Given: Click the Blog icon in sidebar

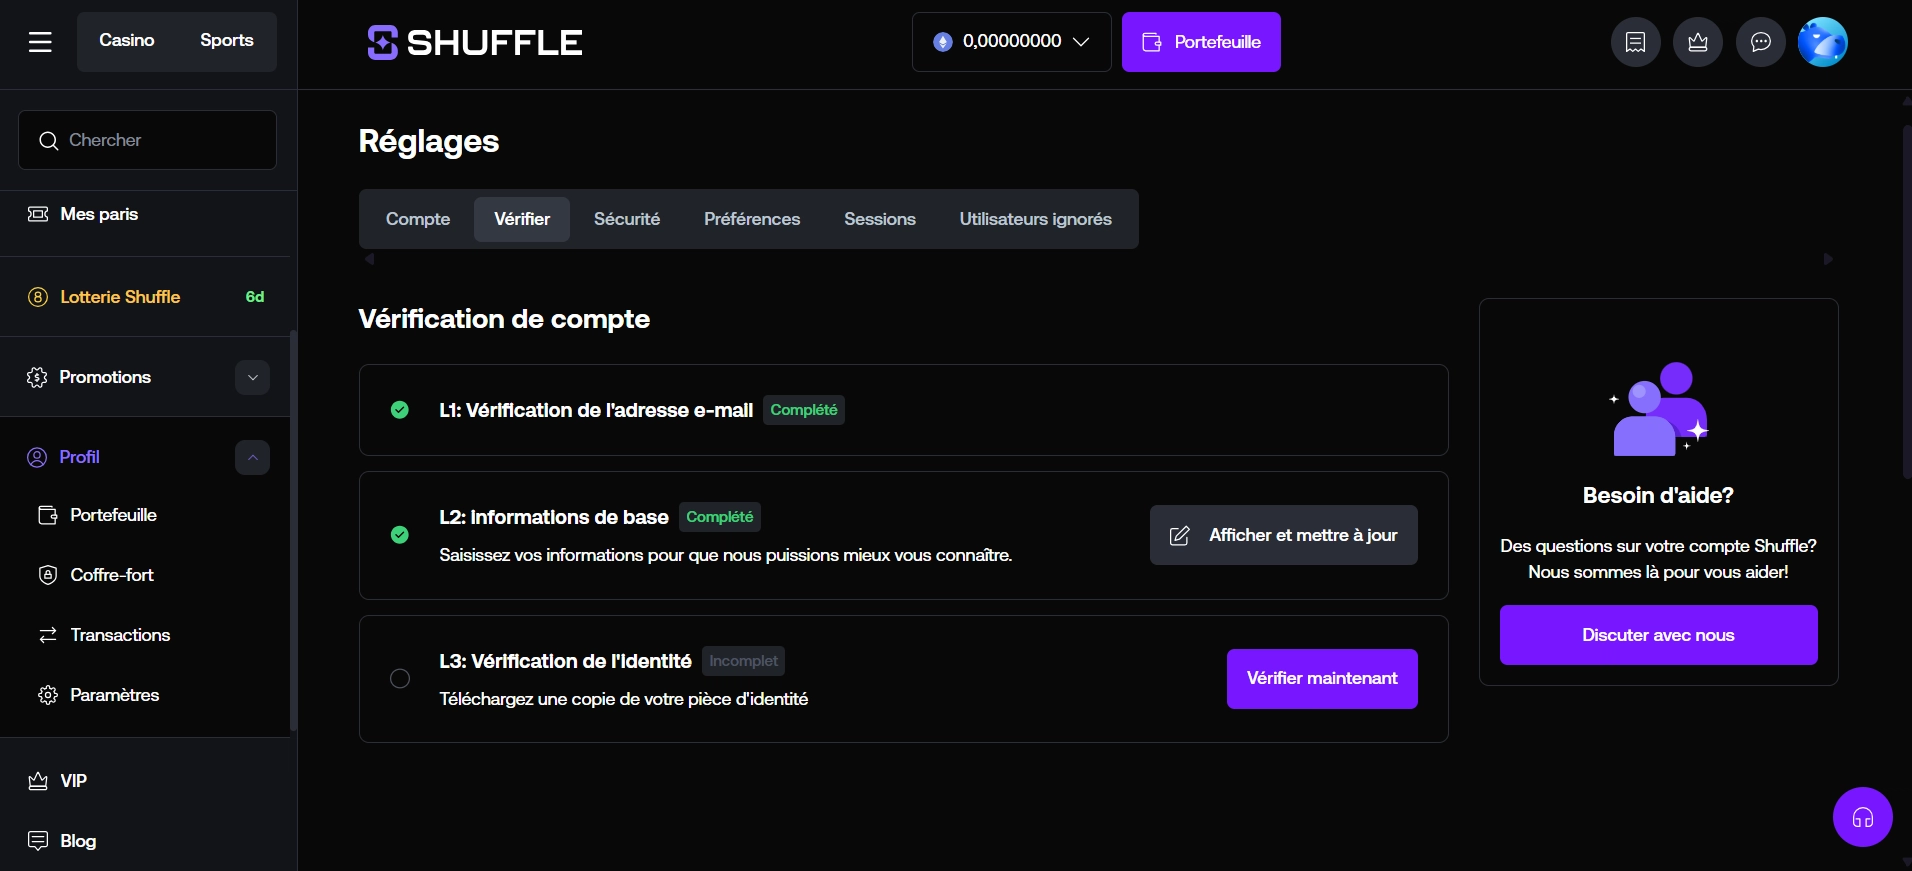Looking at the screenshot, I should point(38,840).
